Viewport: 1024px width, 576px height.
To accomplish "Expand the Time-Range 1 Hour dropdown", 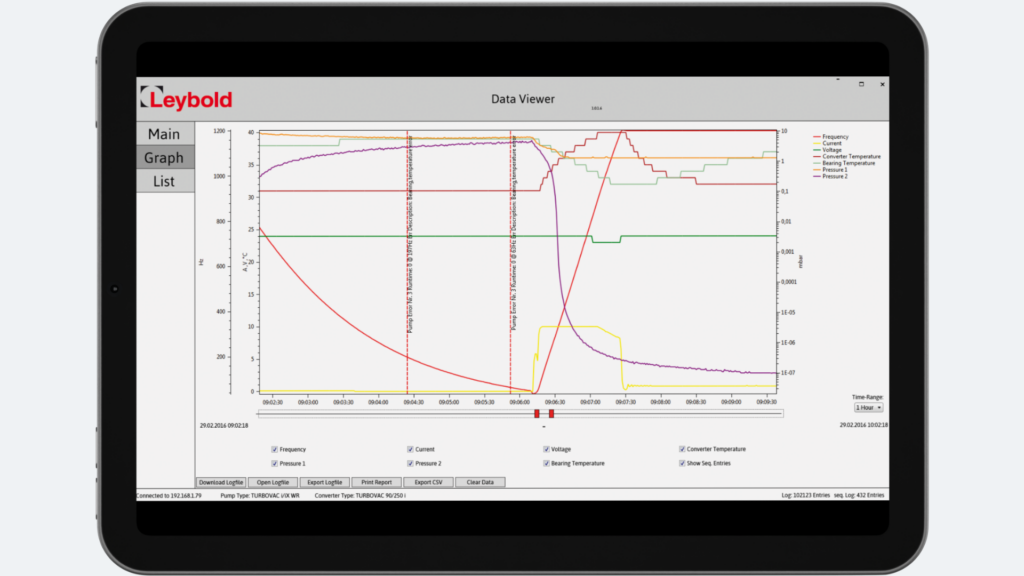I will (869, 408).
